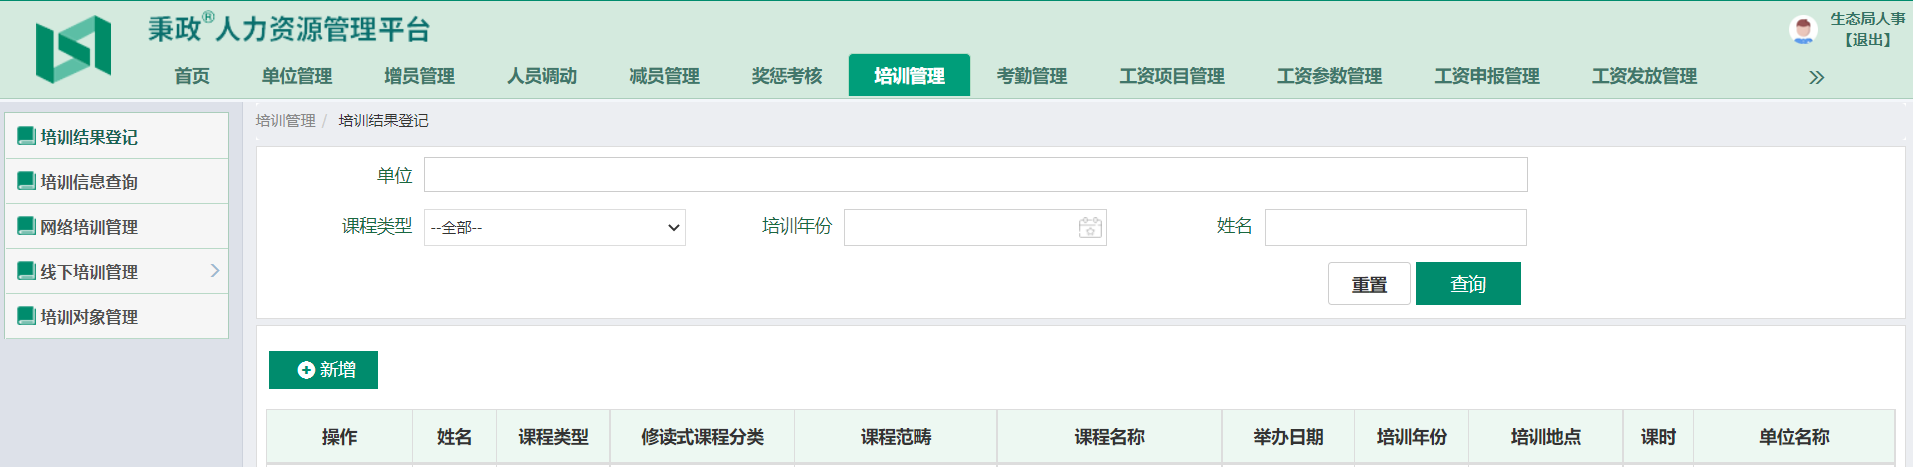Screen dimensions: 1913x467
Task: Open the 课程类型 dropdown
Action: 554,228
